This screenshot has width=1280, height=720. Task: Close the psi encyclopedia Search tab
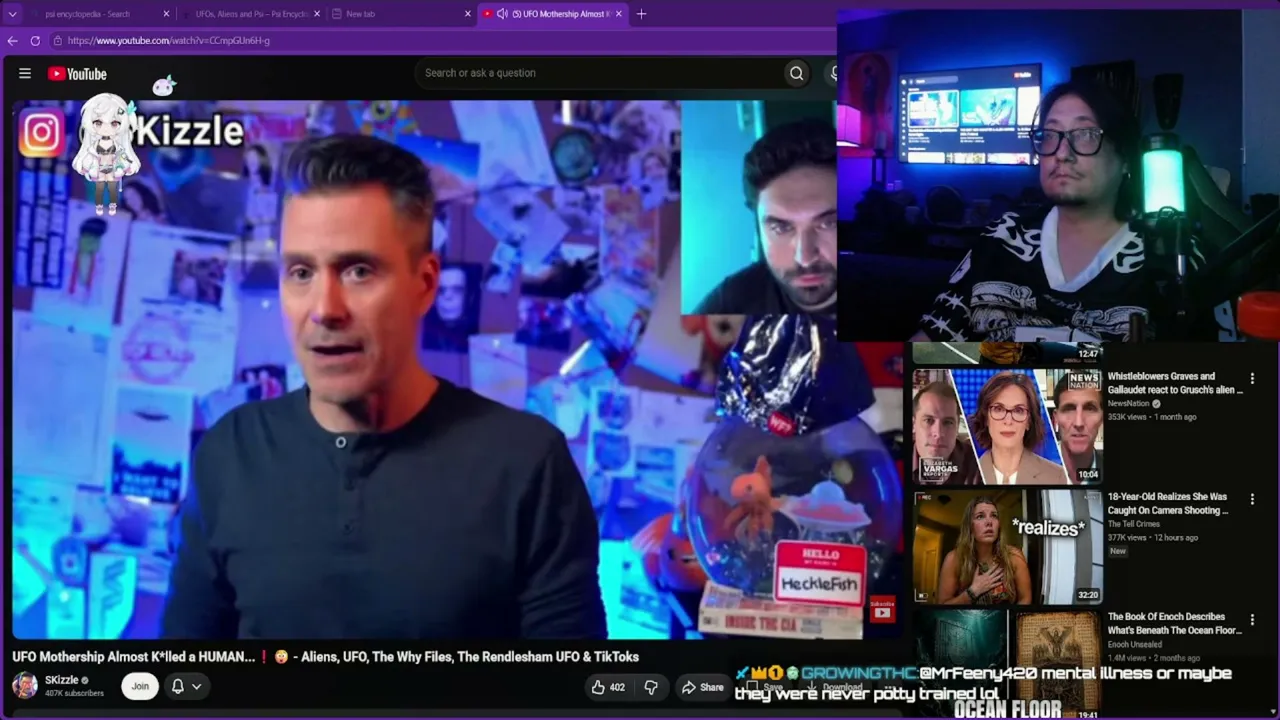(167, 14)
